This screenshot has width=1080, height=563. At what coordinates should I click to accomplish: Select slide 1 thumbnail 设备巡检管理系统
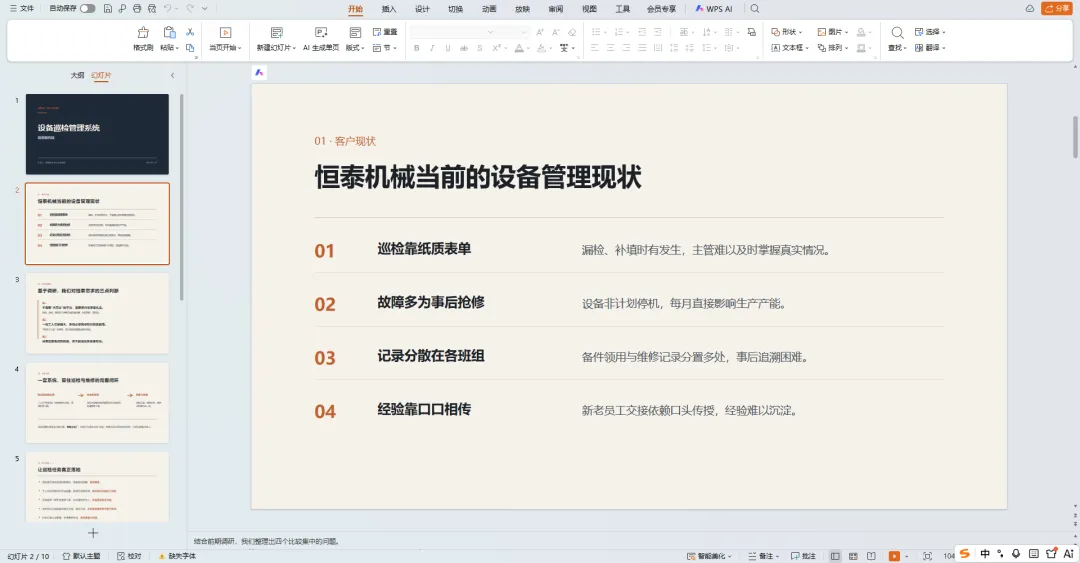coord(97,134)
